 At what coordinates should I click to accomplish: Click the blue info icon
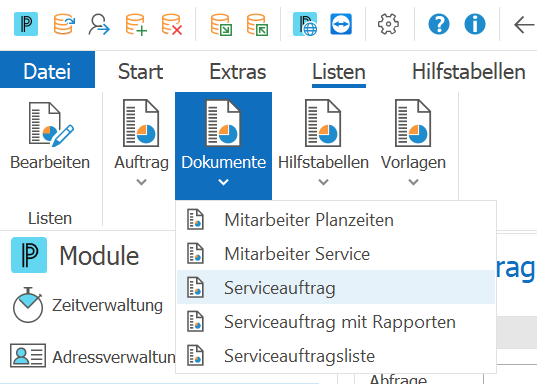click(475, 24)
